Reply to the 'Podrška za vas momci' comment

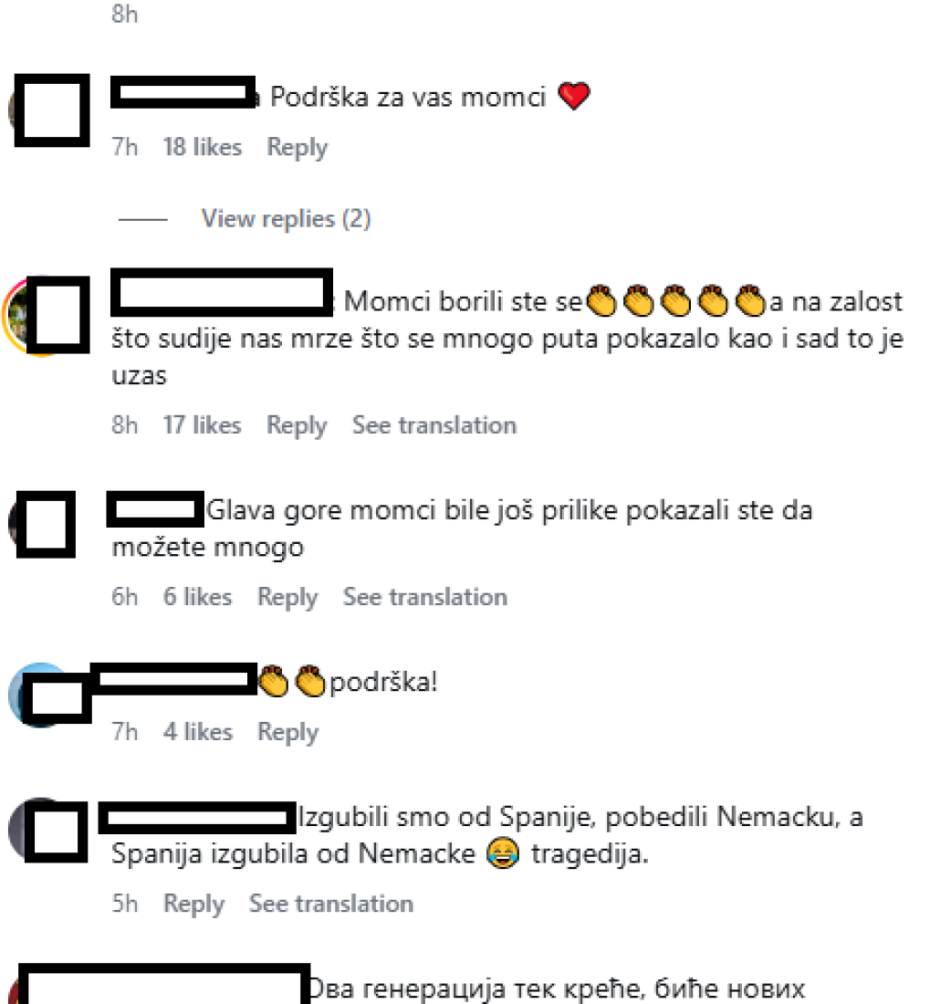coord(297,147)
